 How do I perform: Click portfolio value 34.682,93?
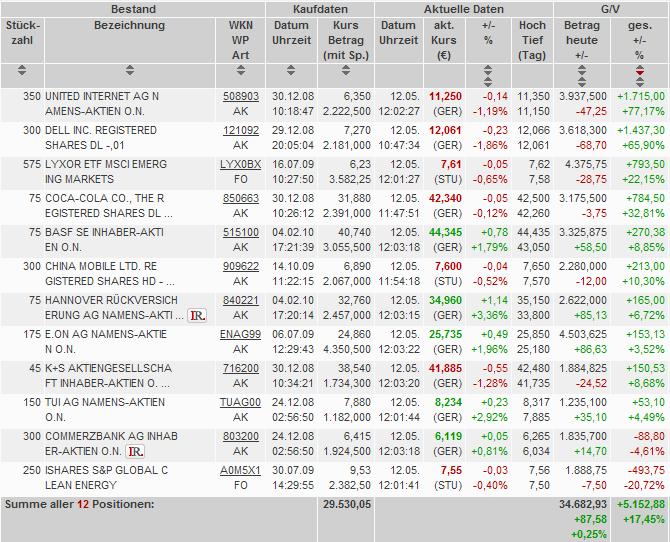pos(583,504)
